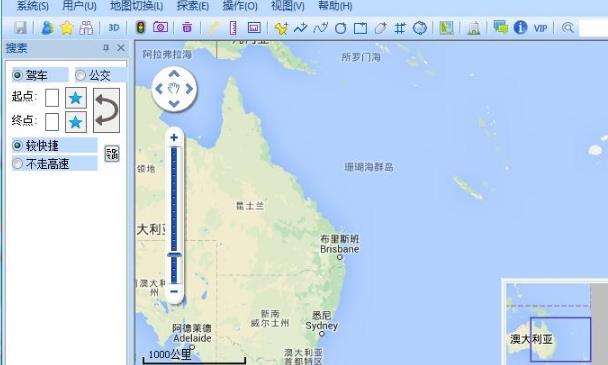Open the 探索 menu
This screenshot has height=365, width=608.
(x=193, y=6)
